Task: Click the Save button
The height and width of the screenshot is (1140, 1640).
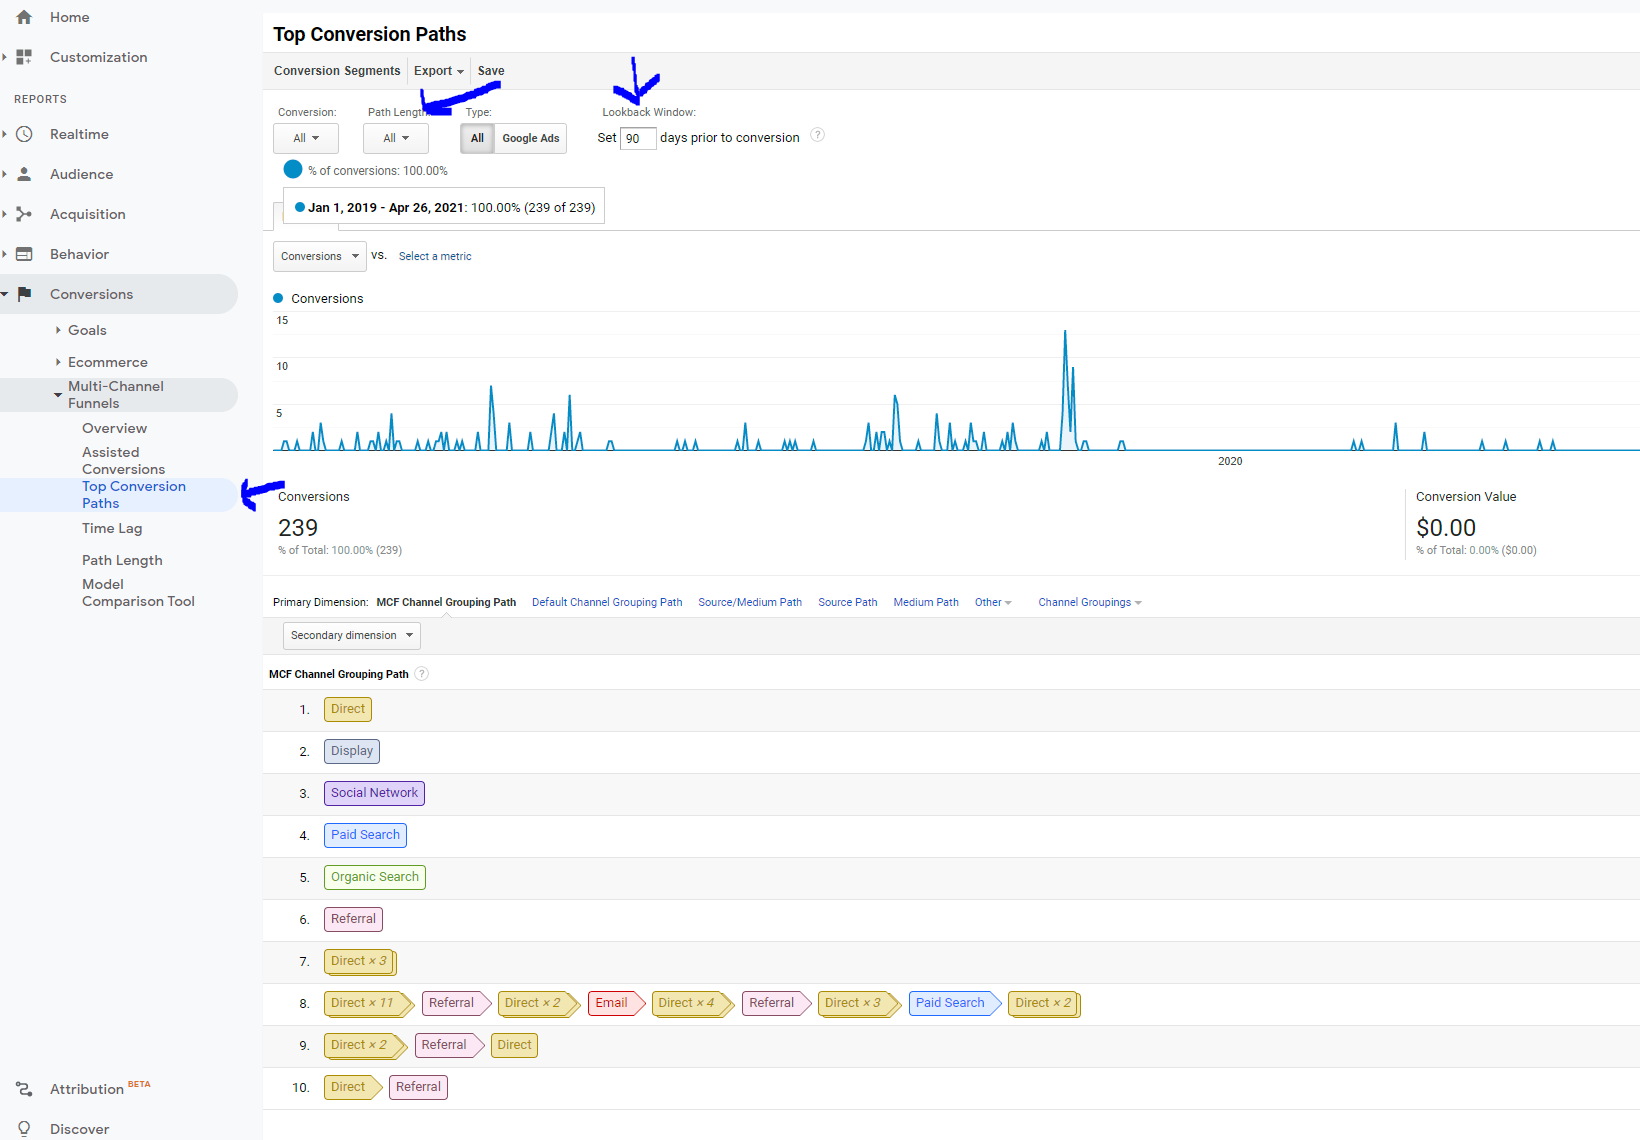Action: tap(491, 71)
